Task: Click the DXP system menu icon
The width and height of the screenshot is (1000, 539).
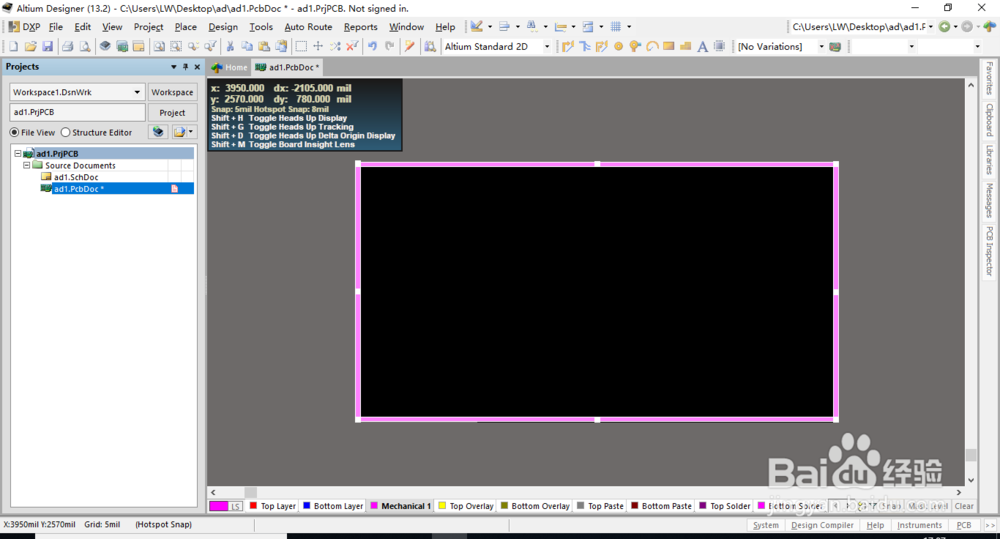Action: coord(13,27)
